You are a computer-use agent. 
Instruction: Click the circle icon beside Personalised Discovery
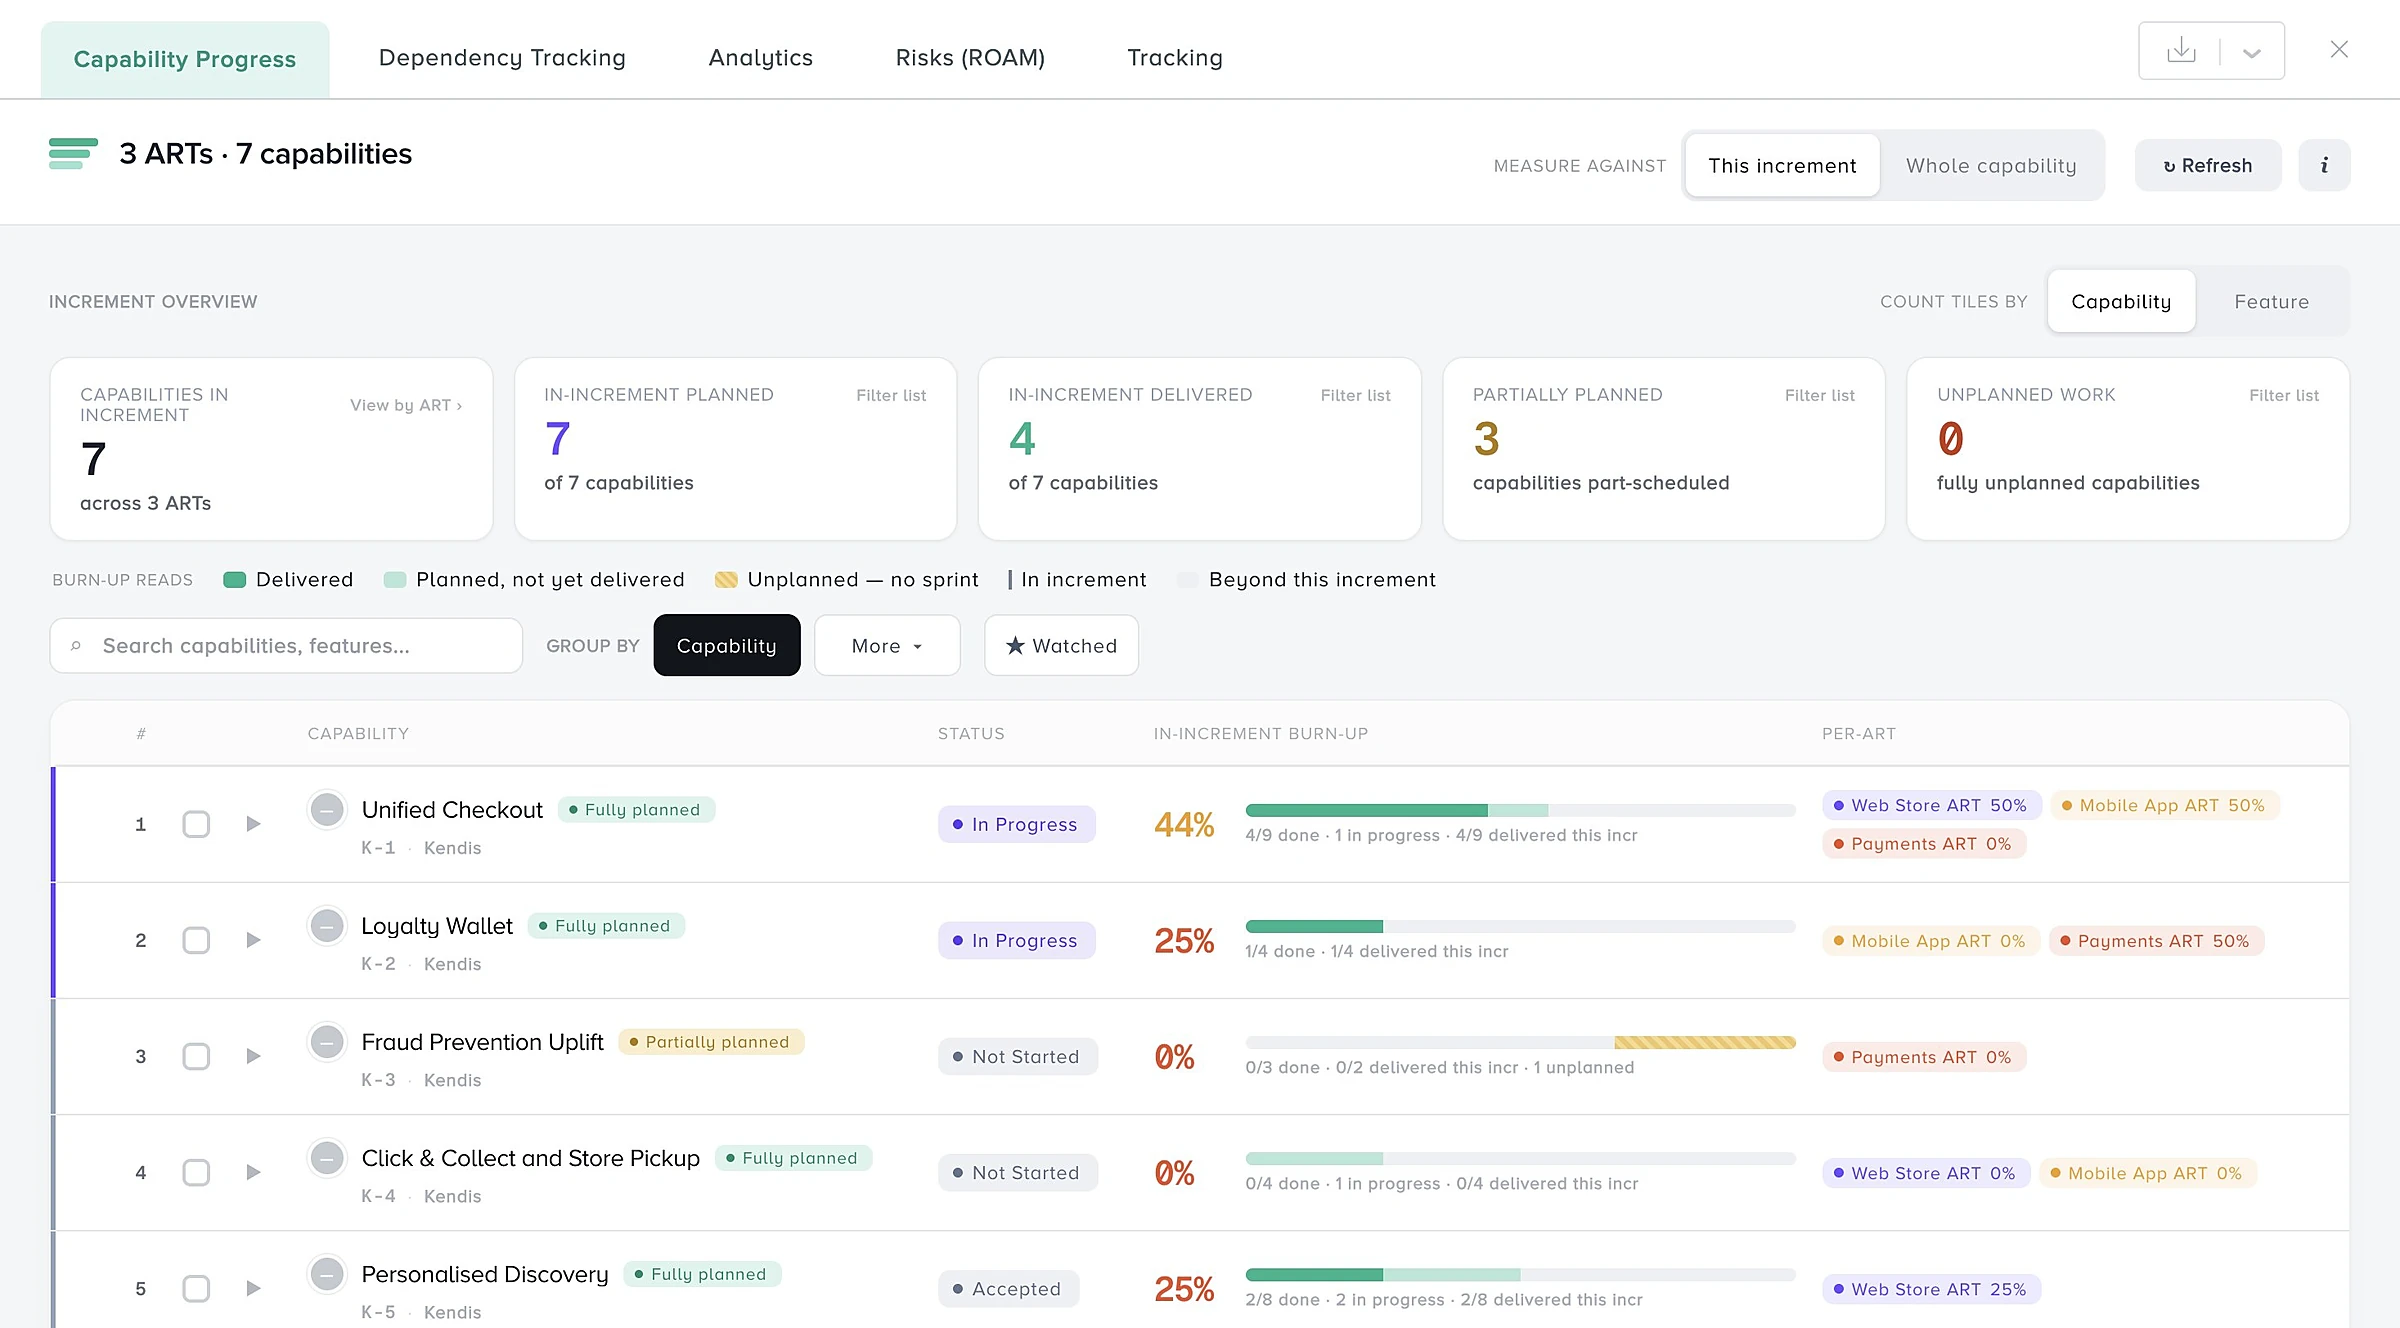[327, 1273]
